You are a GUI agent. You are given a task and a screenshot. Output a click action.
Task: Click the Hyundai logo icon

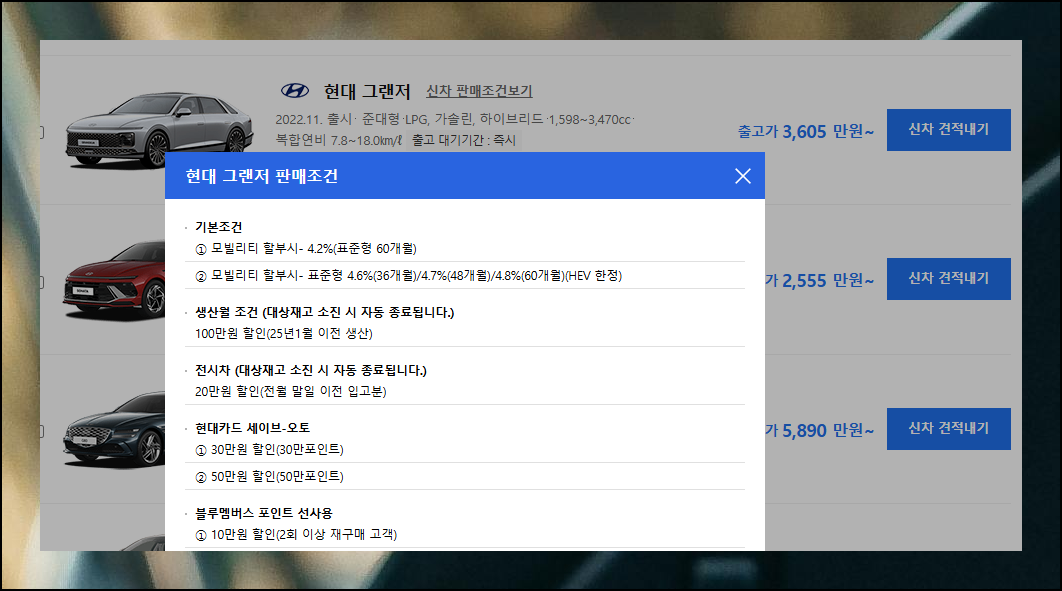295,91
